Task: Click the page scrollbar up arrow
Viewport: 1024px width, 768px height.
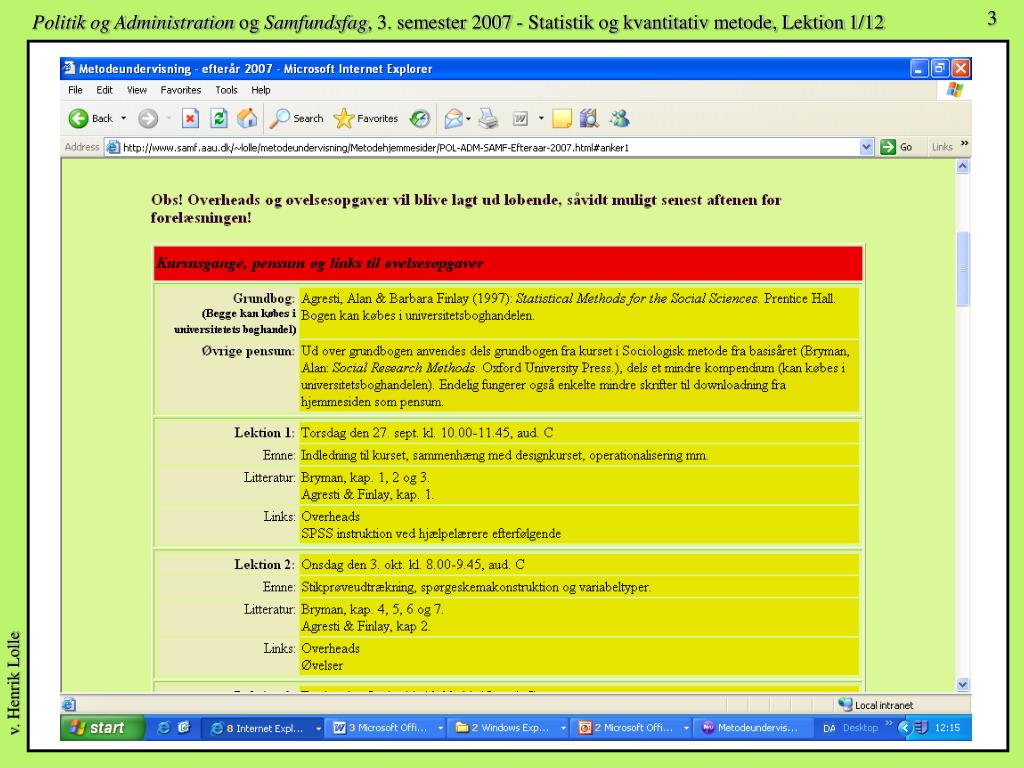Action: coord(963,167)
